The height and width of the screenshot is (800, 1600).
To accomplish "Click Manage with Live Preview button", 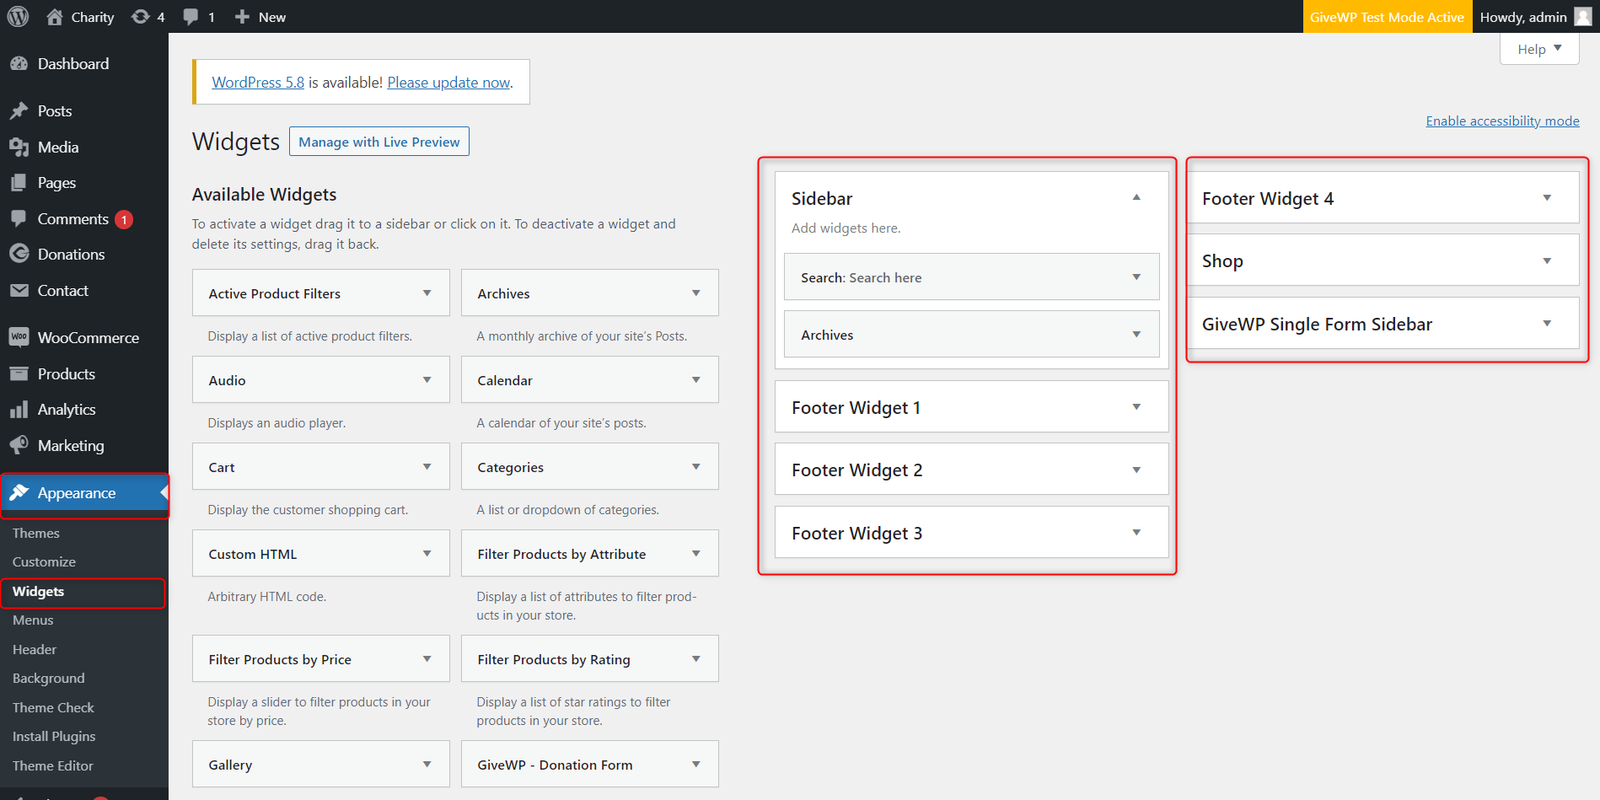I will pyautogui.click(x=379, y=142).
